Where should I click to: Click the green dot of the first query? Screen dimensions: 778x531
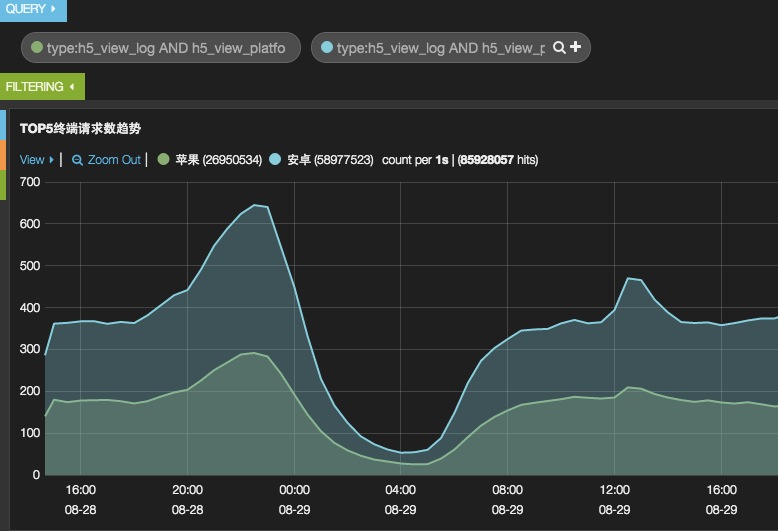pyautogui.click(x=37, y=47)
